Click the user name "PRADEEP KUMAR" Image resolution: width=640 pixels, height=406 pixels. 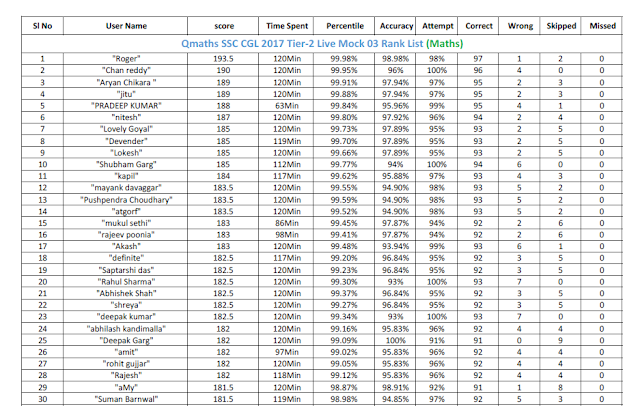click(126, 106)
